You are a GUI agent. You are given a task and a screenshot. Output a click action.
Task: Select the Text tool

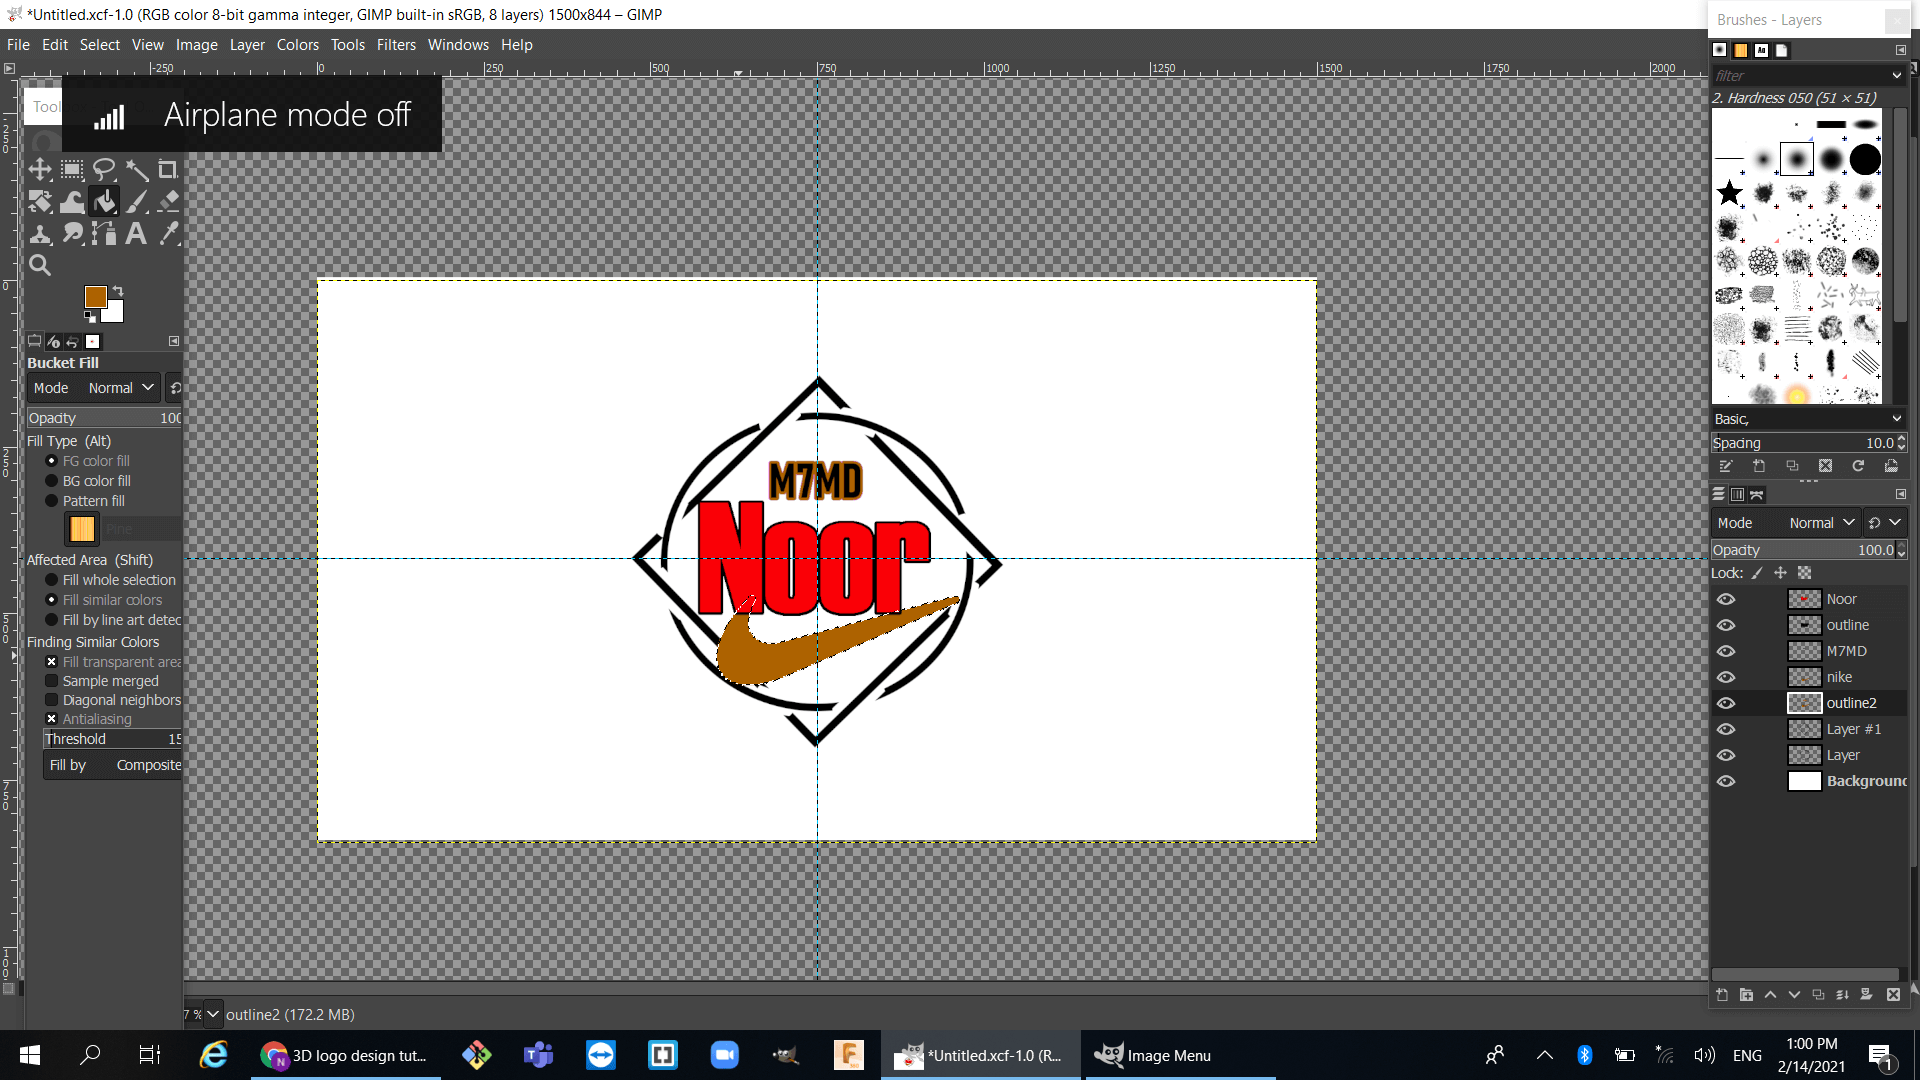(x=136, y=233)
